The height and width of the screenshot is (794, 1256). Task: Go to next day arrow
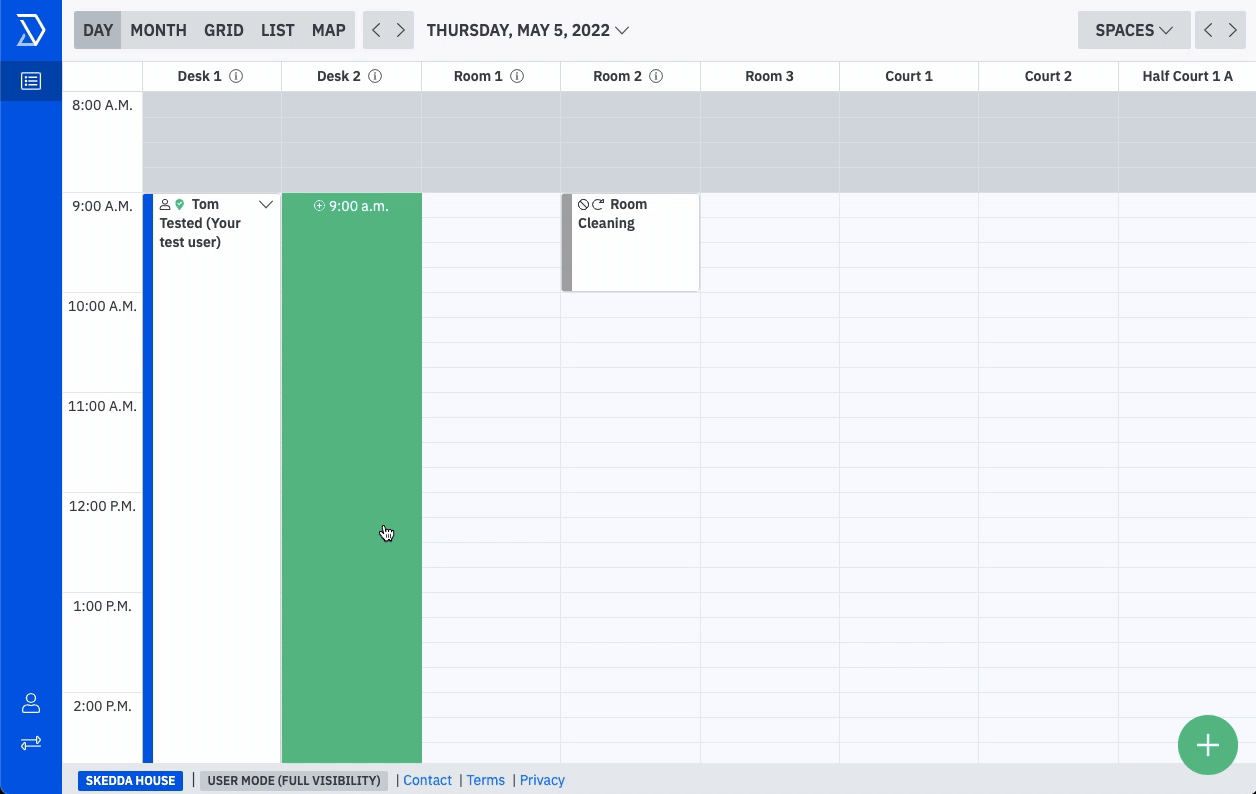tap(401, 30)
